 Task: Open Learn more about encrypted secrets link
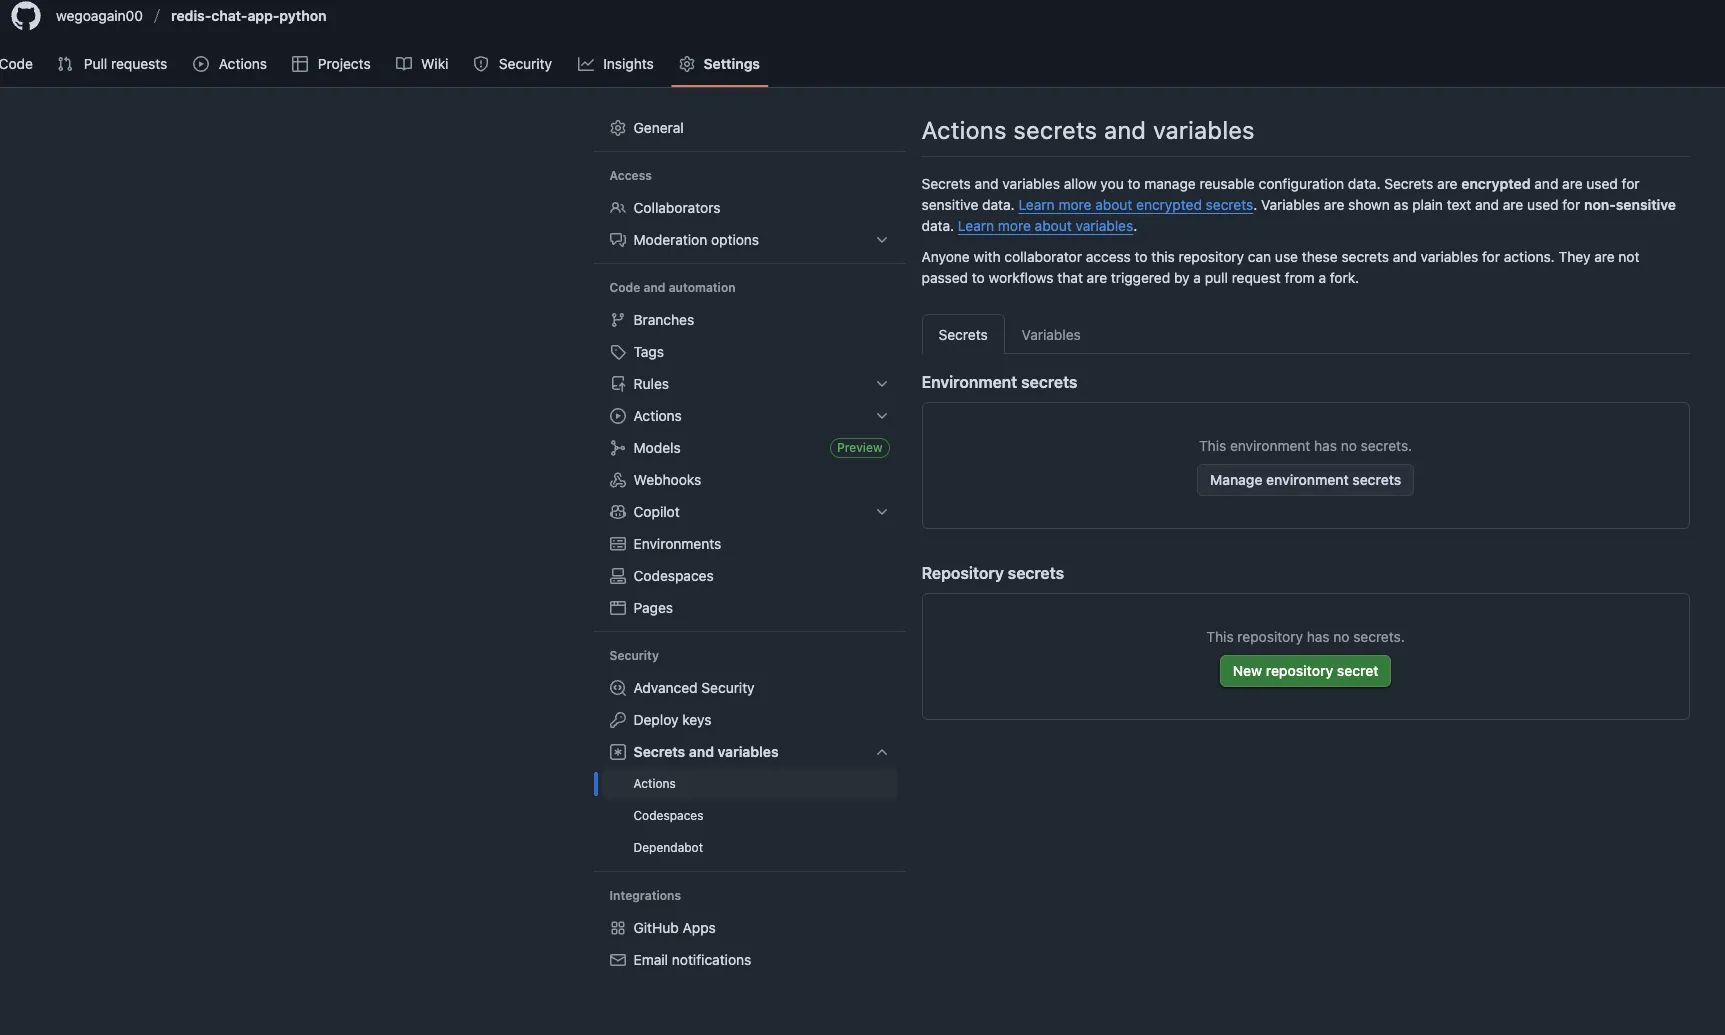tap(1135, 205)
